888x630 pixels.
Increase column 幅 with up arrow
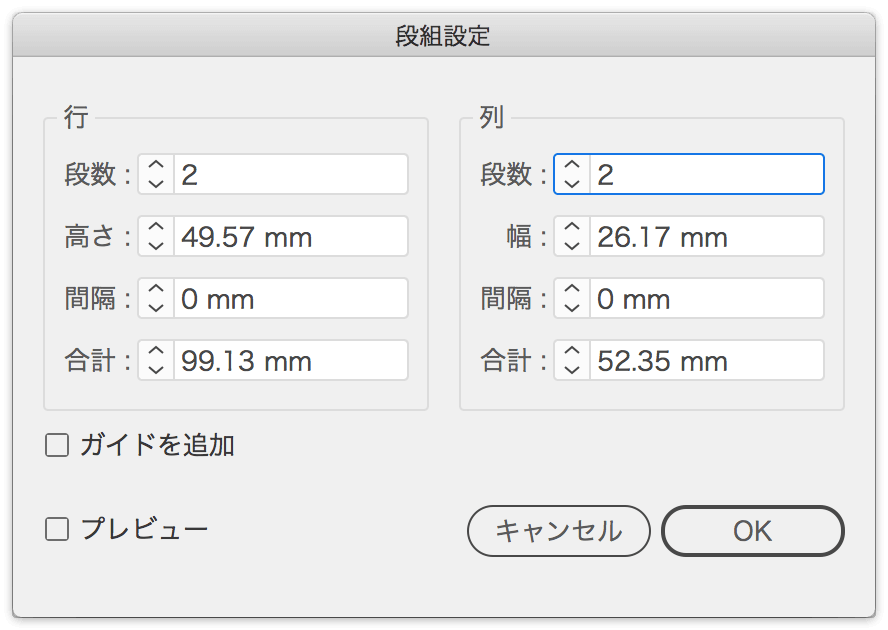click(572, 227)
